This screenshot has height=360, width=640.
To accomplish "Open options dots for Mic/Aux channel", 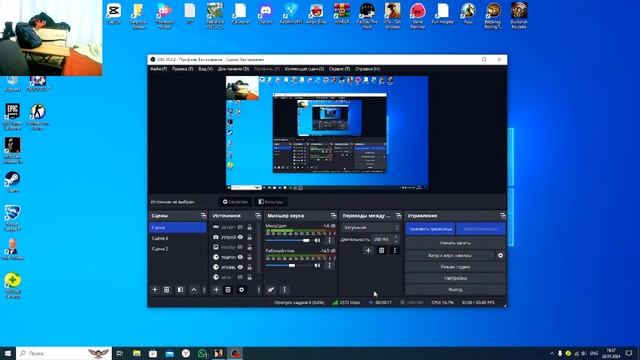I will click(329, 240).
